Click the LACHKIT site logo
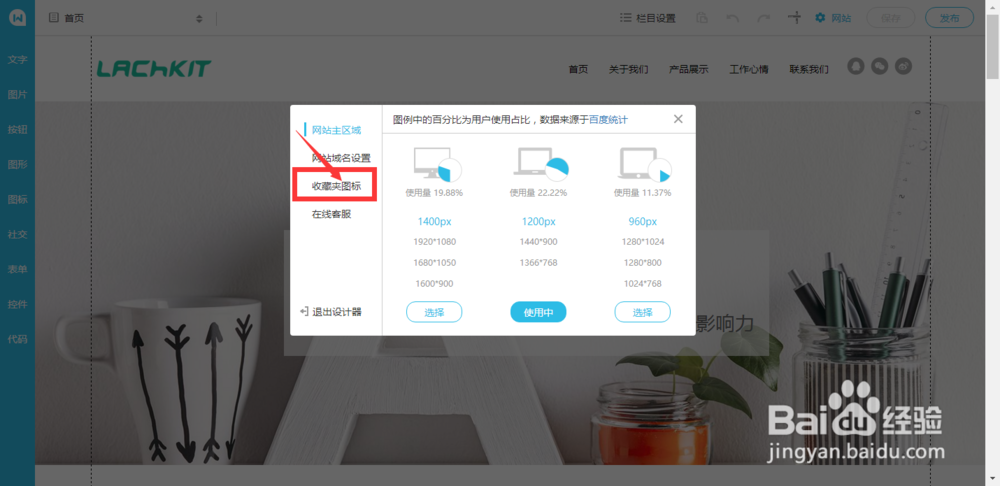The width and height of the screenshot is (1000, 486). pos(154,68)
